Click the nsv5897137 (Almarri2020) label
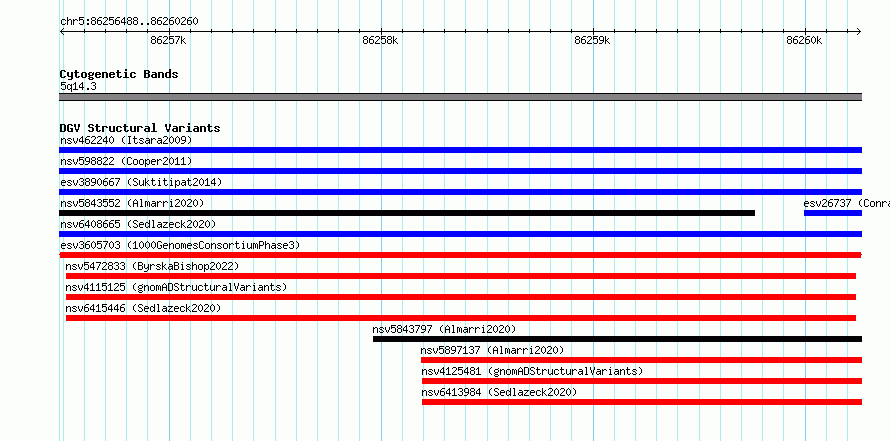Viewport: 890px width, 441px height. click(x=493, y=350)
